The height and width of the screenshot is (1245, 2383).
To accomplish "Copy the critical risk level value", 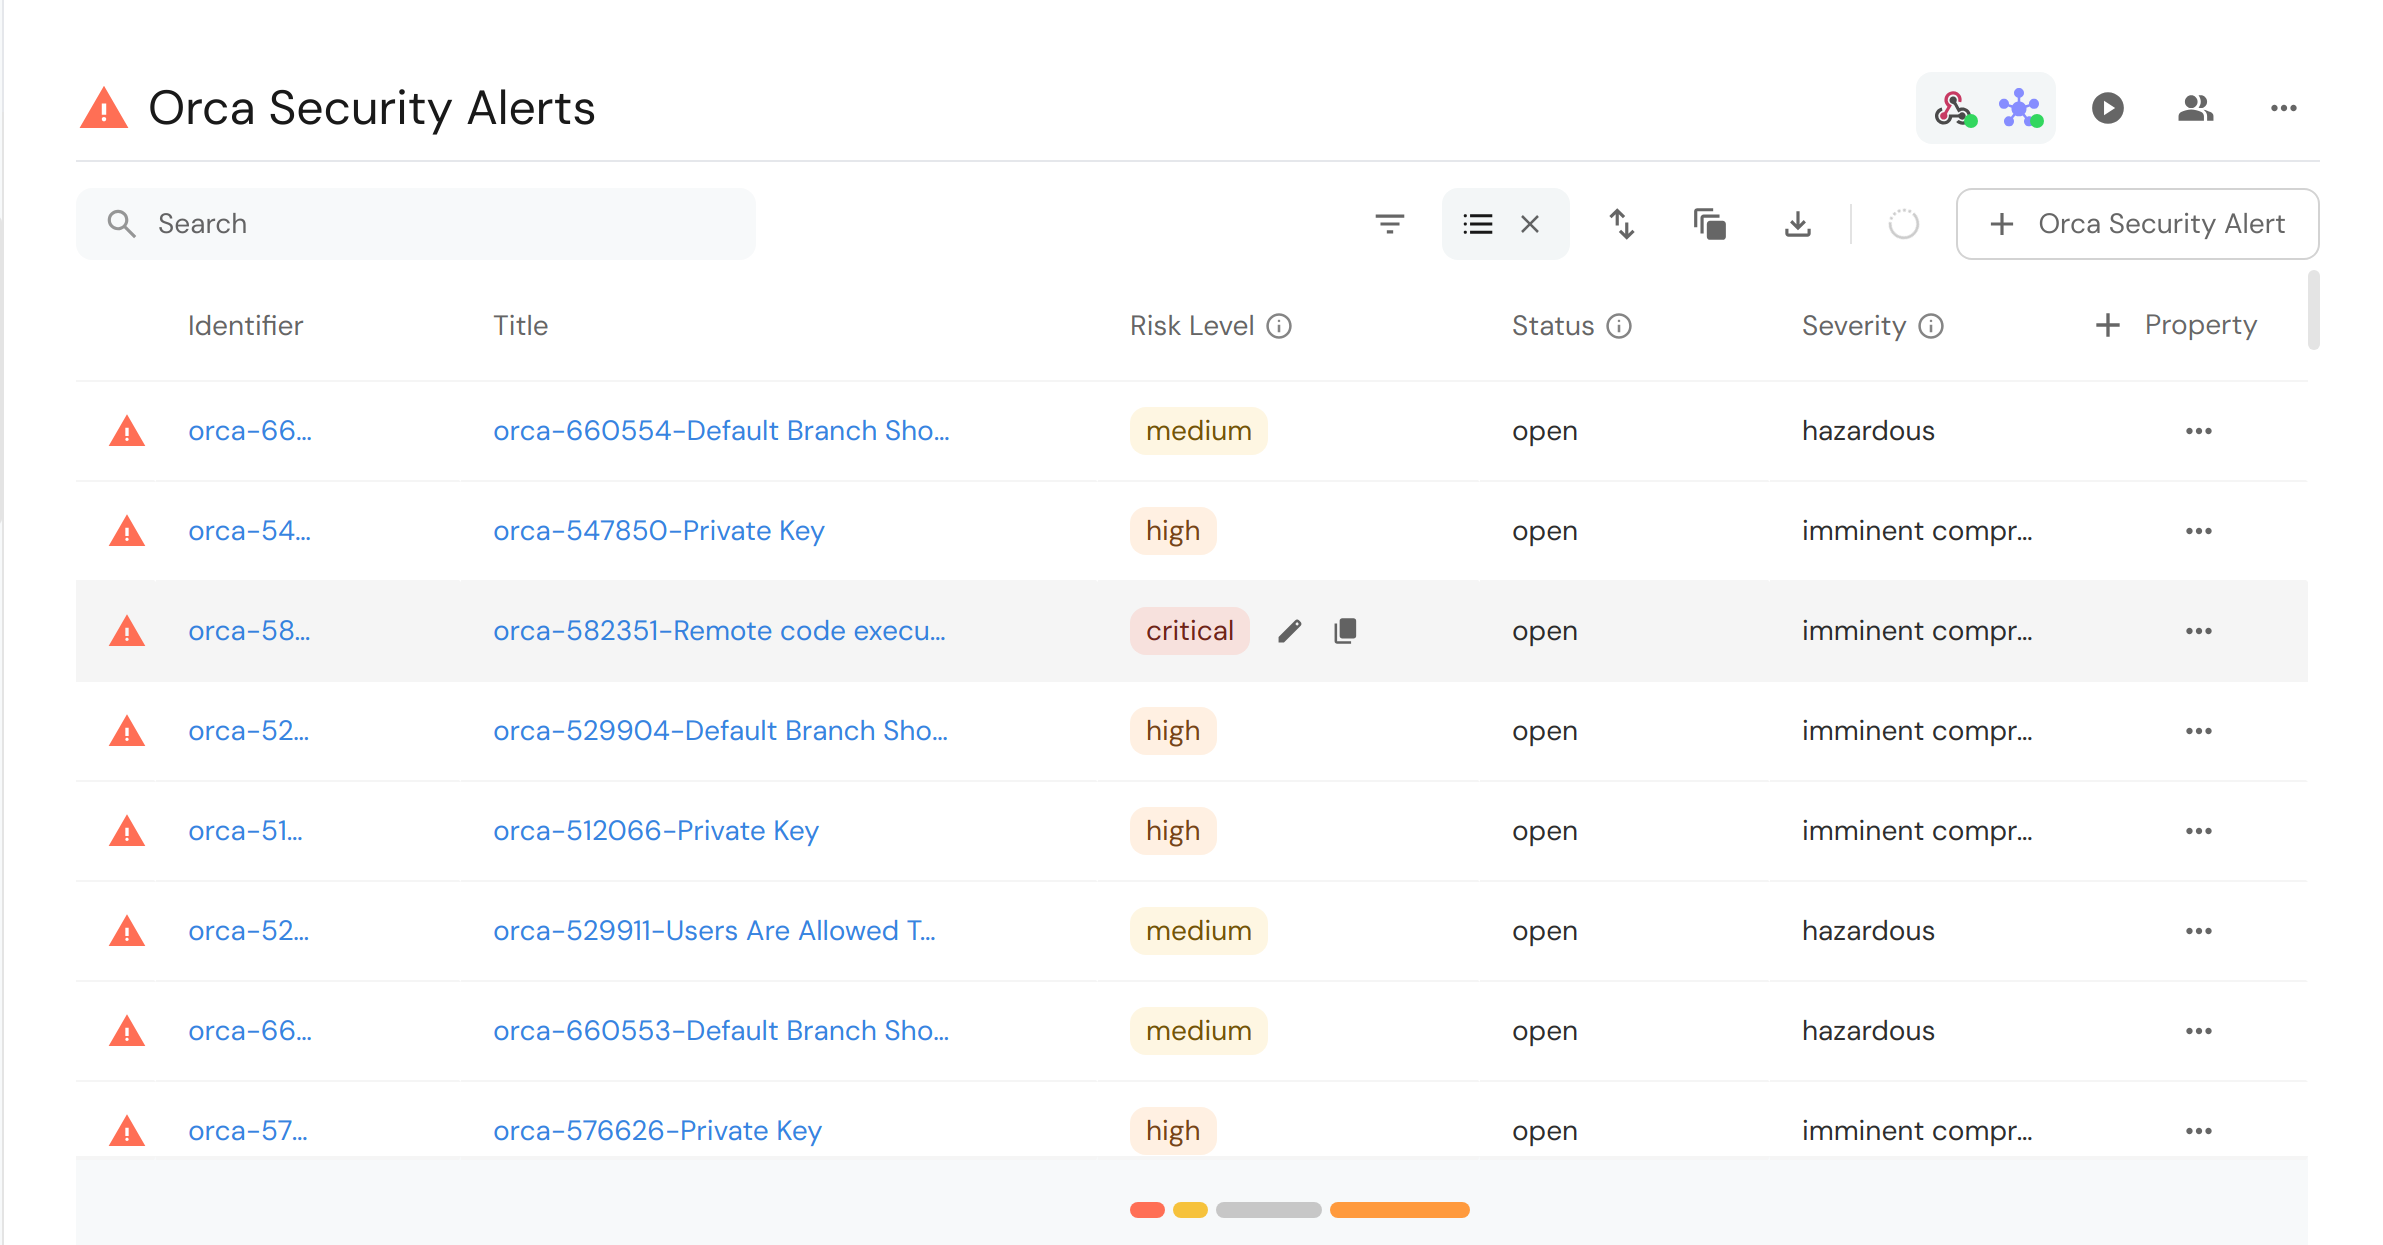I will pos(1345,631).
